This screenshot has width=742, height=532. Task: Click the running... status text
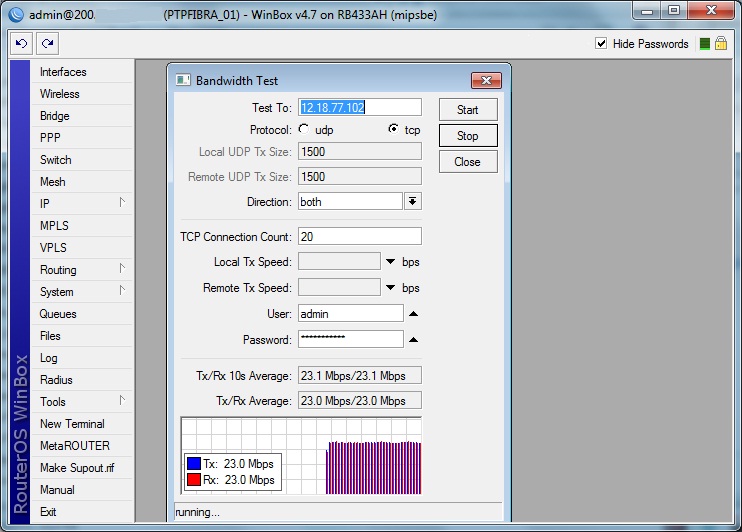[x=197, y=512]
